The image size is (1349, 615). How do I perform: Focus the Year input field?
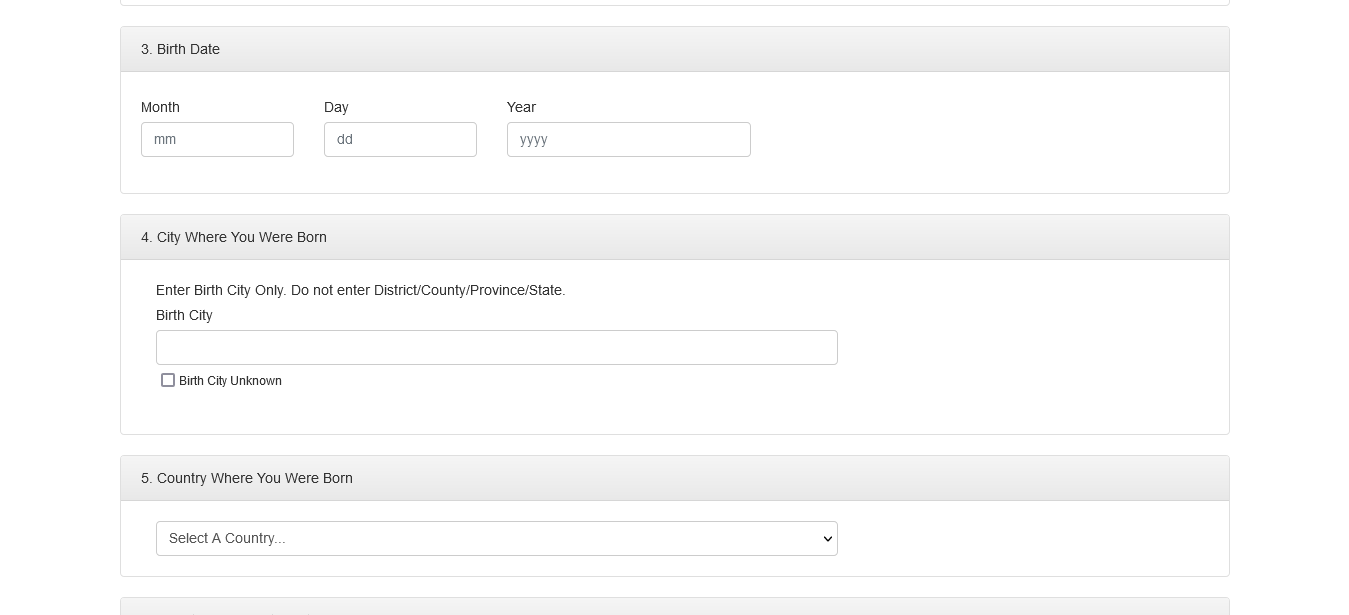click(628, 140)
